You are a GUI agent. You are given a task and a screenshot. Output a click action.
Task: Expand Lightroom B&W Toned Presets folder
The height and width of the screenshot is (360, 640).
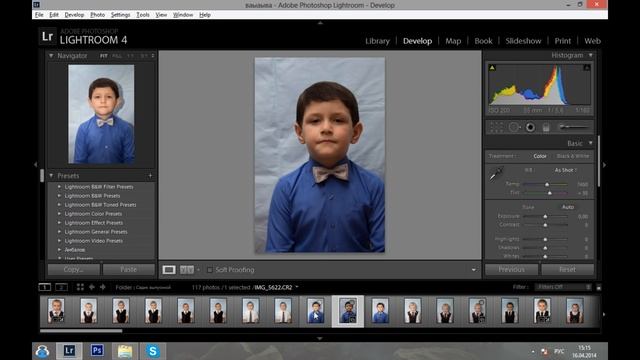point(59,204)
